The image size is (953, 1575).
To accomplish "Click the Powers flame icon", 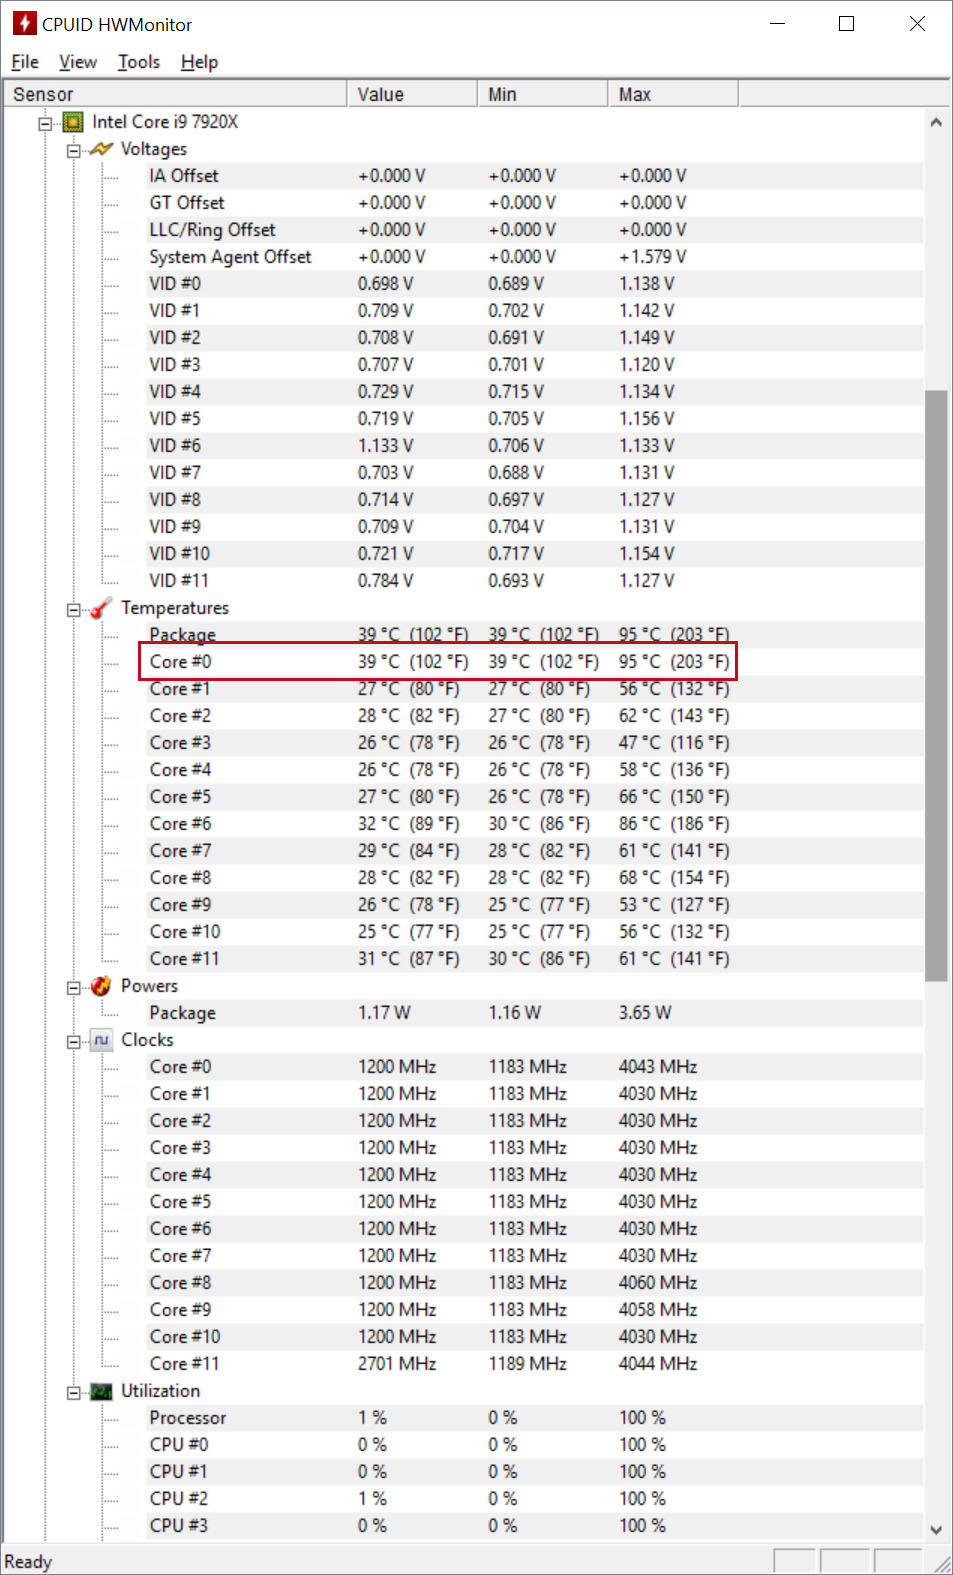I will point(101,986).
